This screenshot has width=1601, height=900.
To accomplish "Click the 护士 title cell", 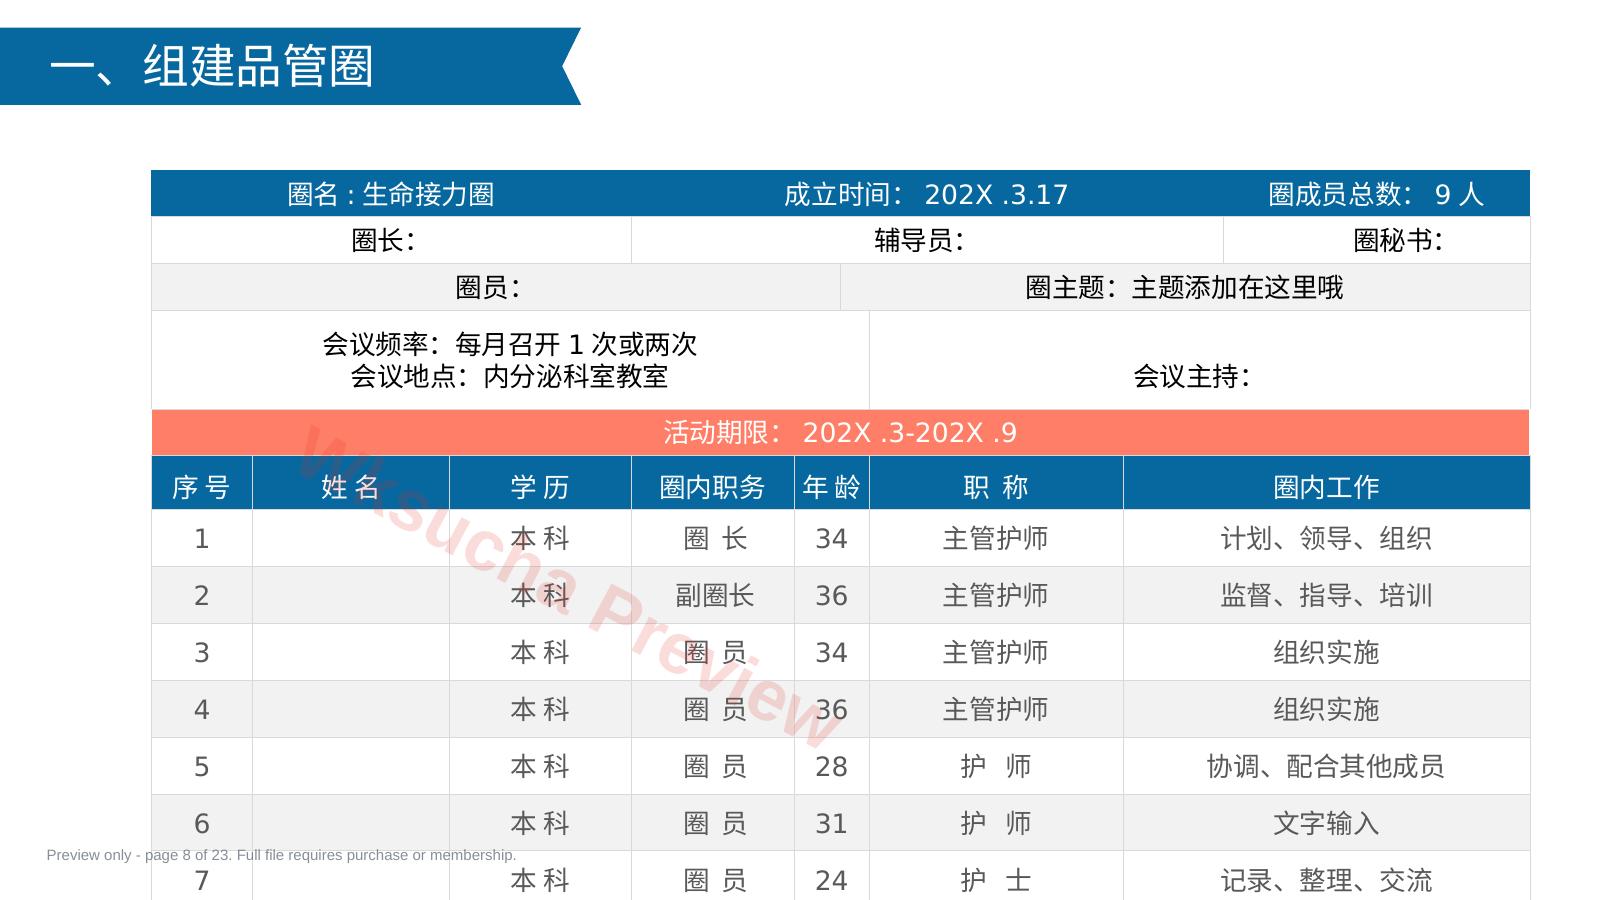I will [996, 877].
